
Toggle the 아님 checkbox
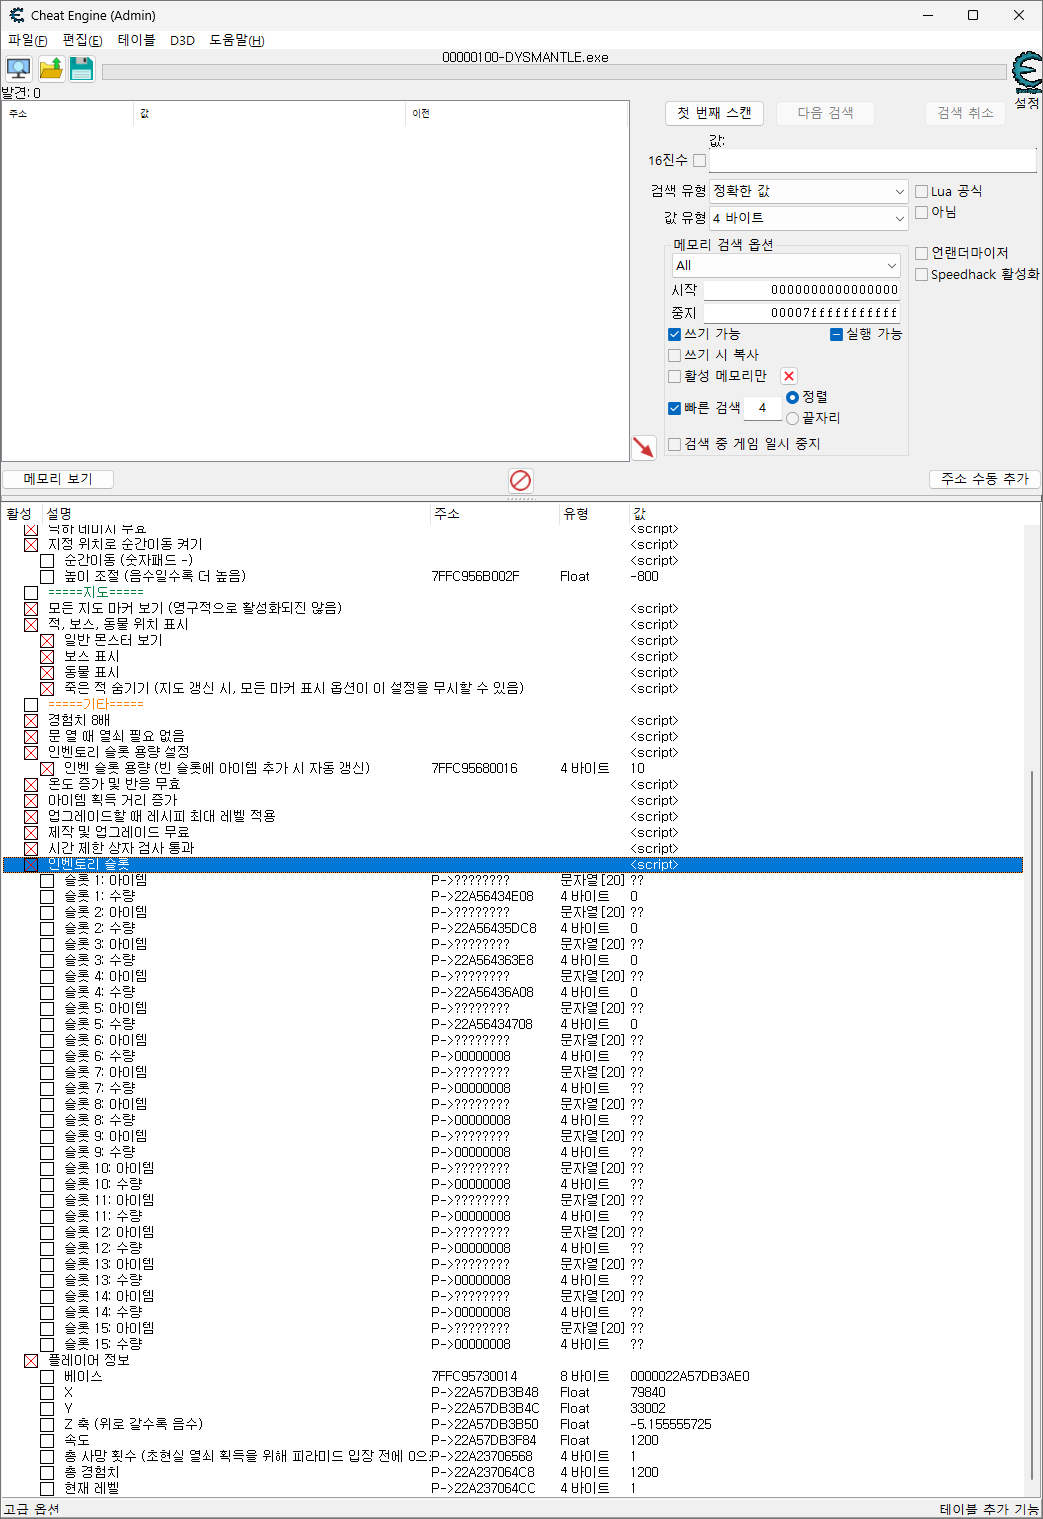pyautogui.click(x=922, y=212)
